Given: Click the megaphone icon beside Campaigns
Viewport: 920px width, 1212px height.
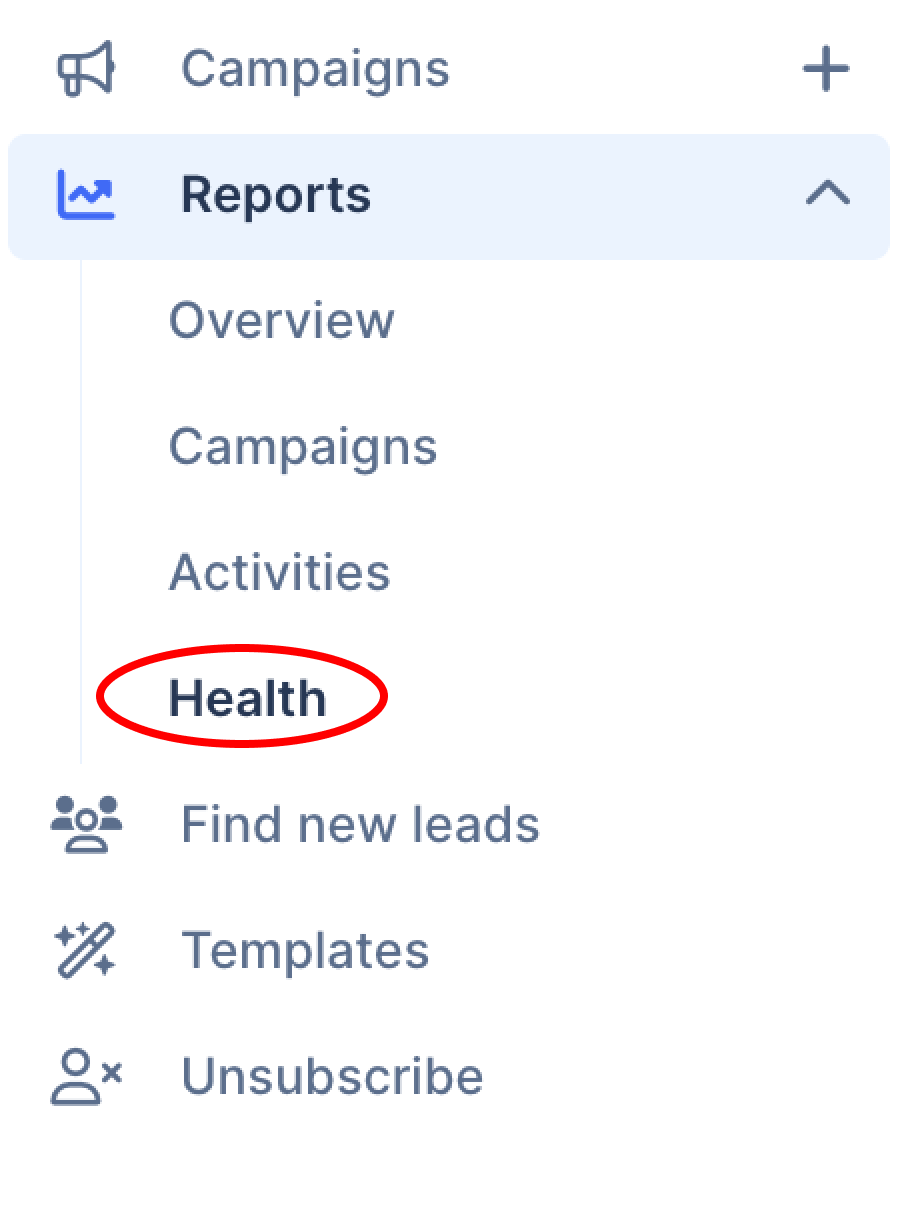Looking at the screenshot, I should click(84, 70).
